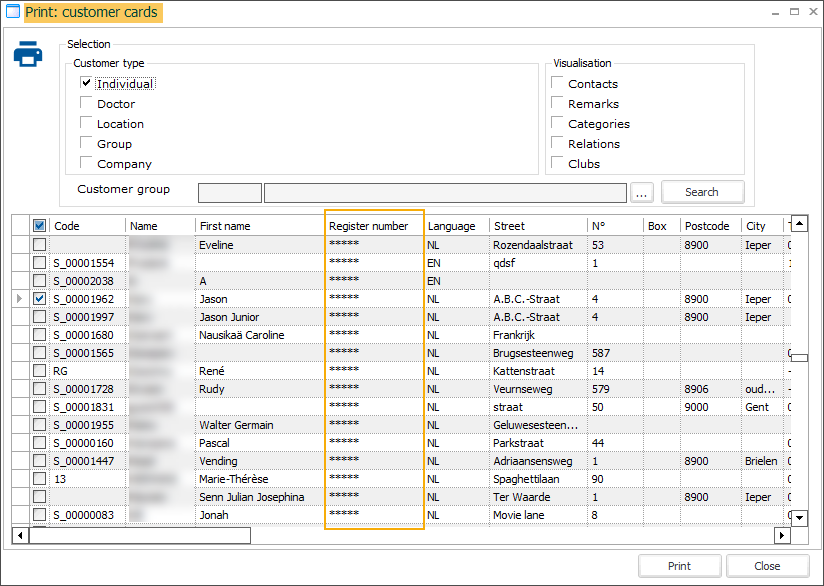Enable the Remarks visualisation option
The image size is (824, 586).
pyautogui.click(x=558, y=104)
